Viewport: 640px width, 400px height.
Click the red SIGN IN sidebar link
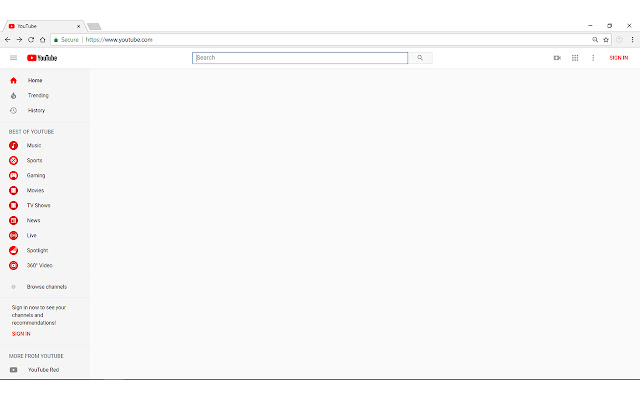point(21,334)
